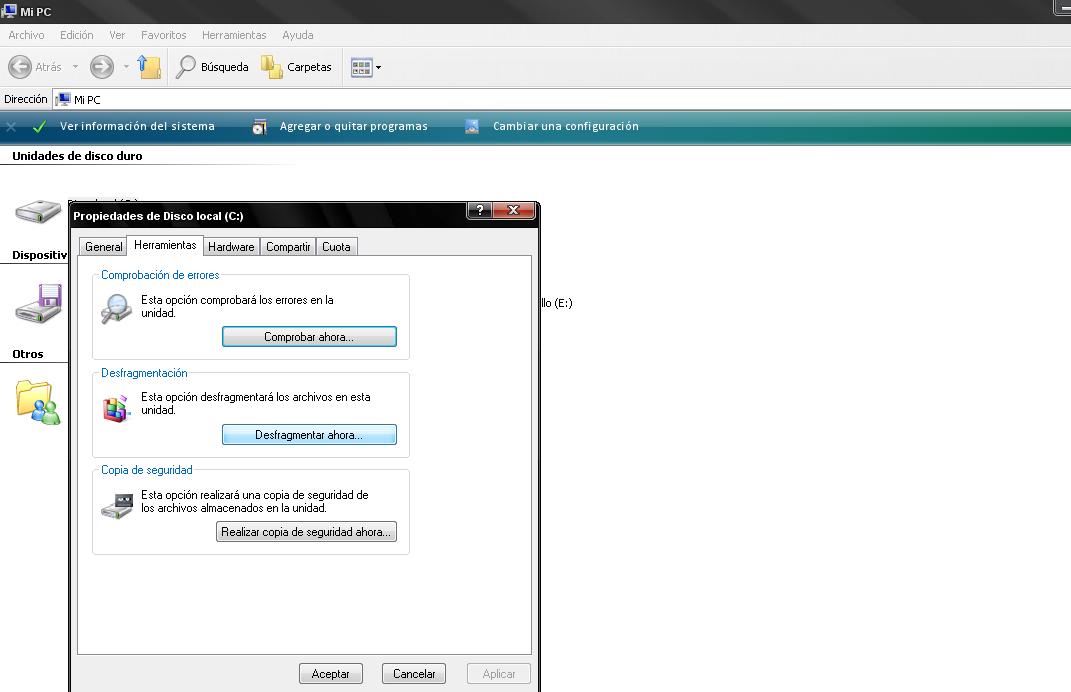The width and height of the screenshot is (1071, 692).
Task: Switch to the General tab
Action: point(103,247)
